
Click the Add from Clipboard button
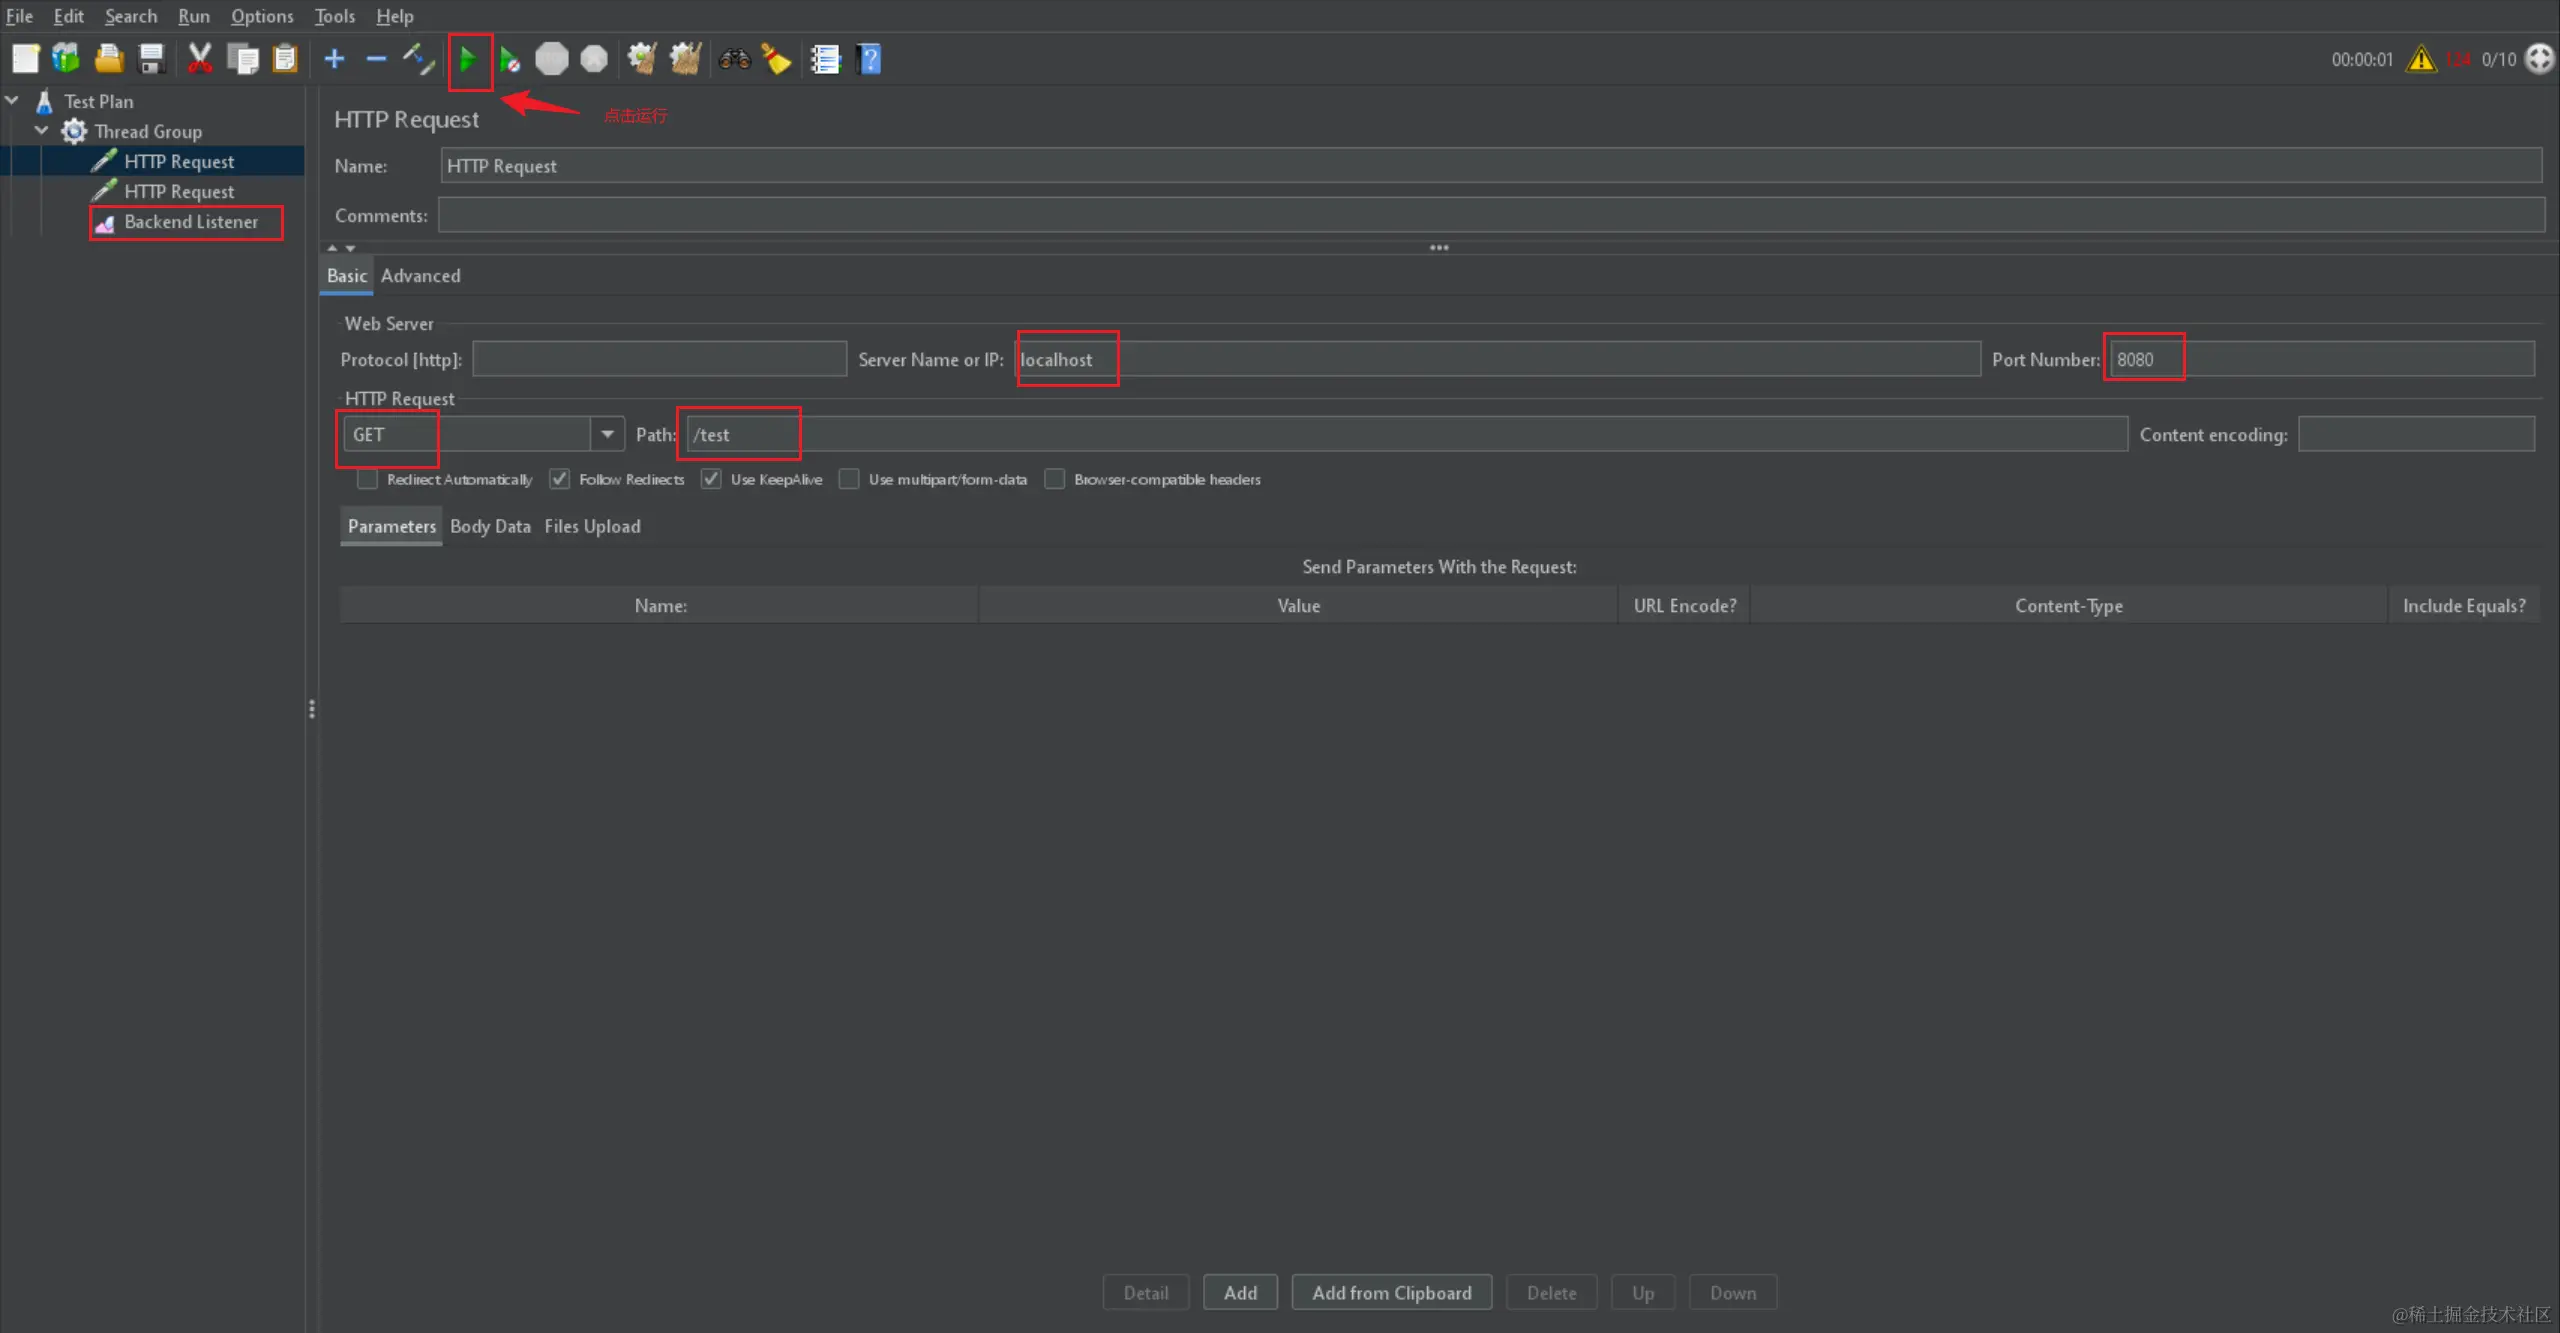pyautogui.click(x=1391, y=1292)
